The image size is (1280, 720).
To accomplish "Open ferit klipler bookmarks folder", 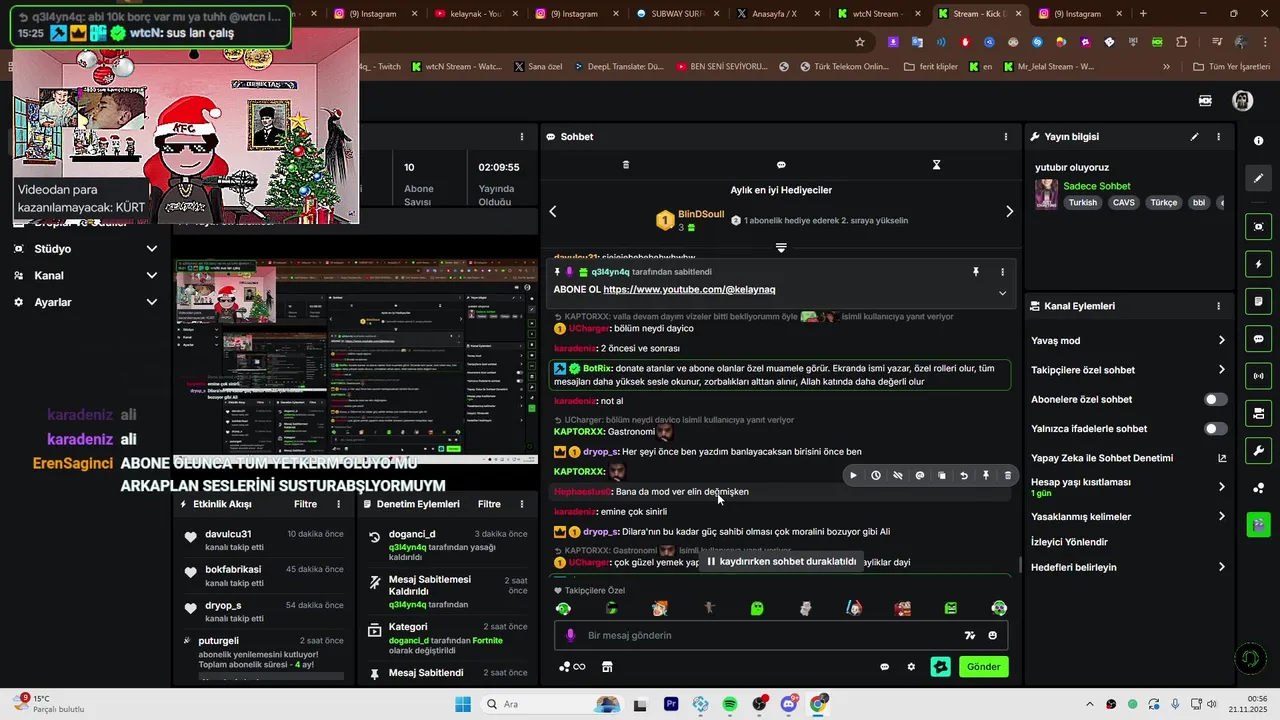I will 930,67.
